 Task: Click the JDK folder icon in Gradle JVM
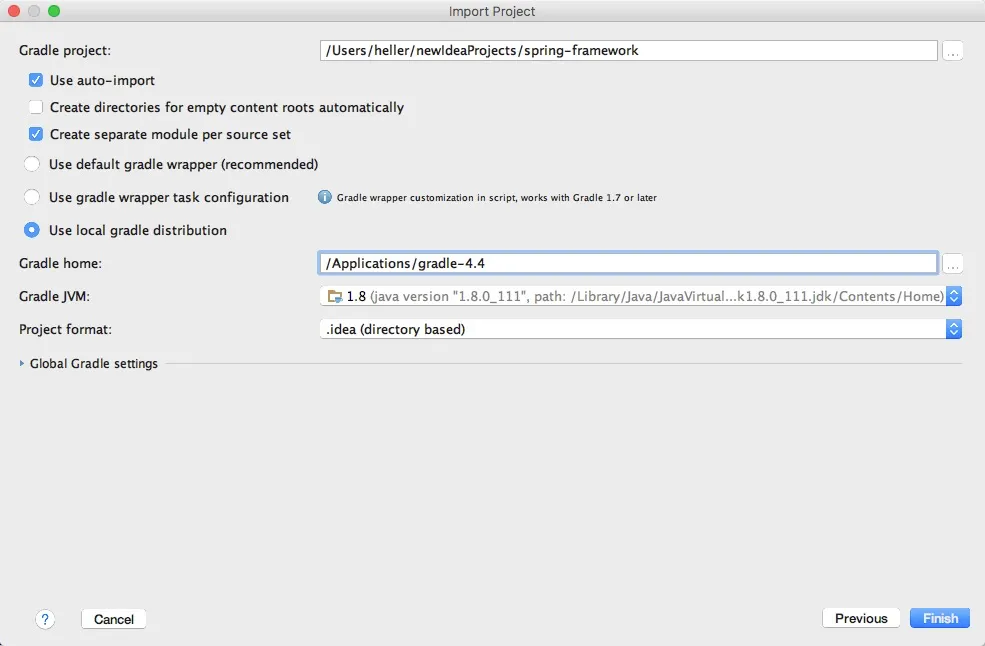point(335,296)
